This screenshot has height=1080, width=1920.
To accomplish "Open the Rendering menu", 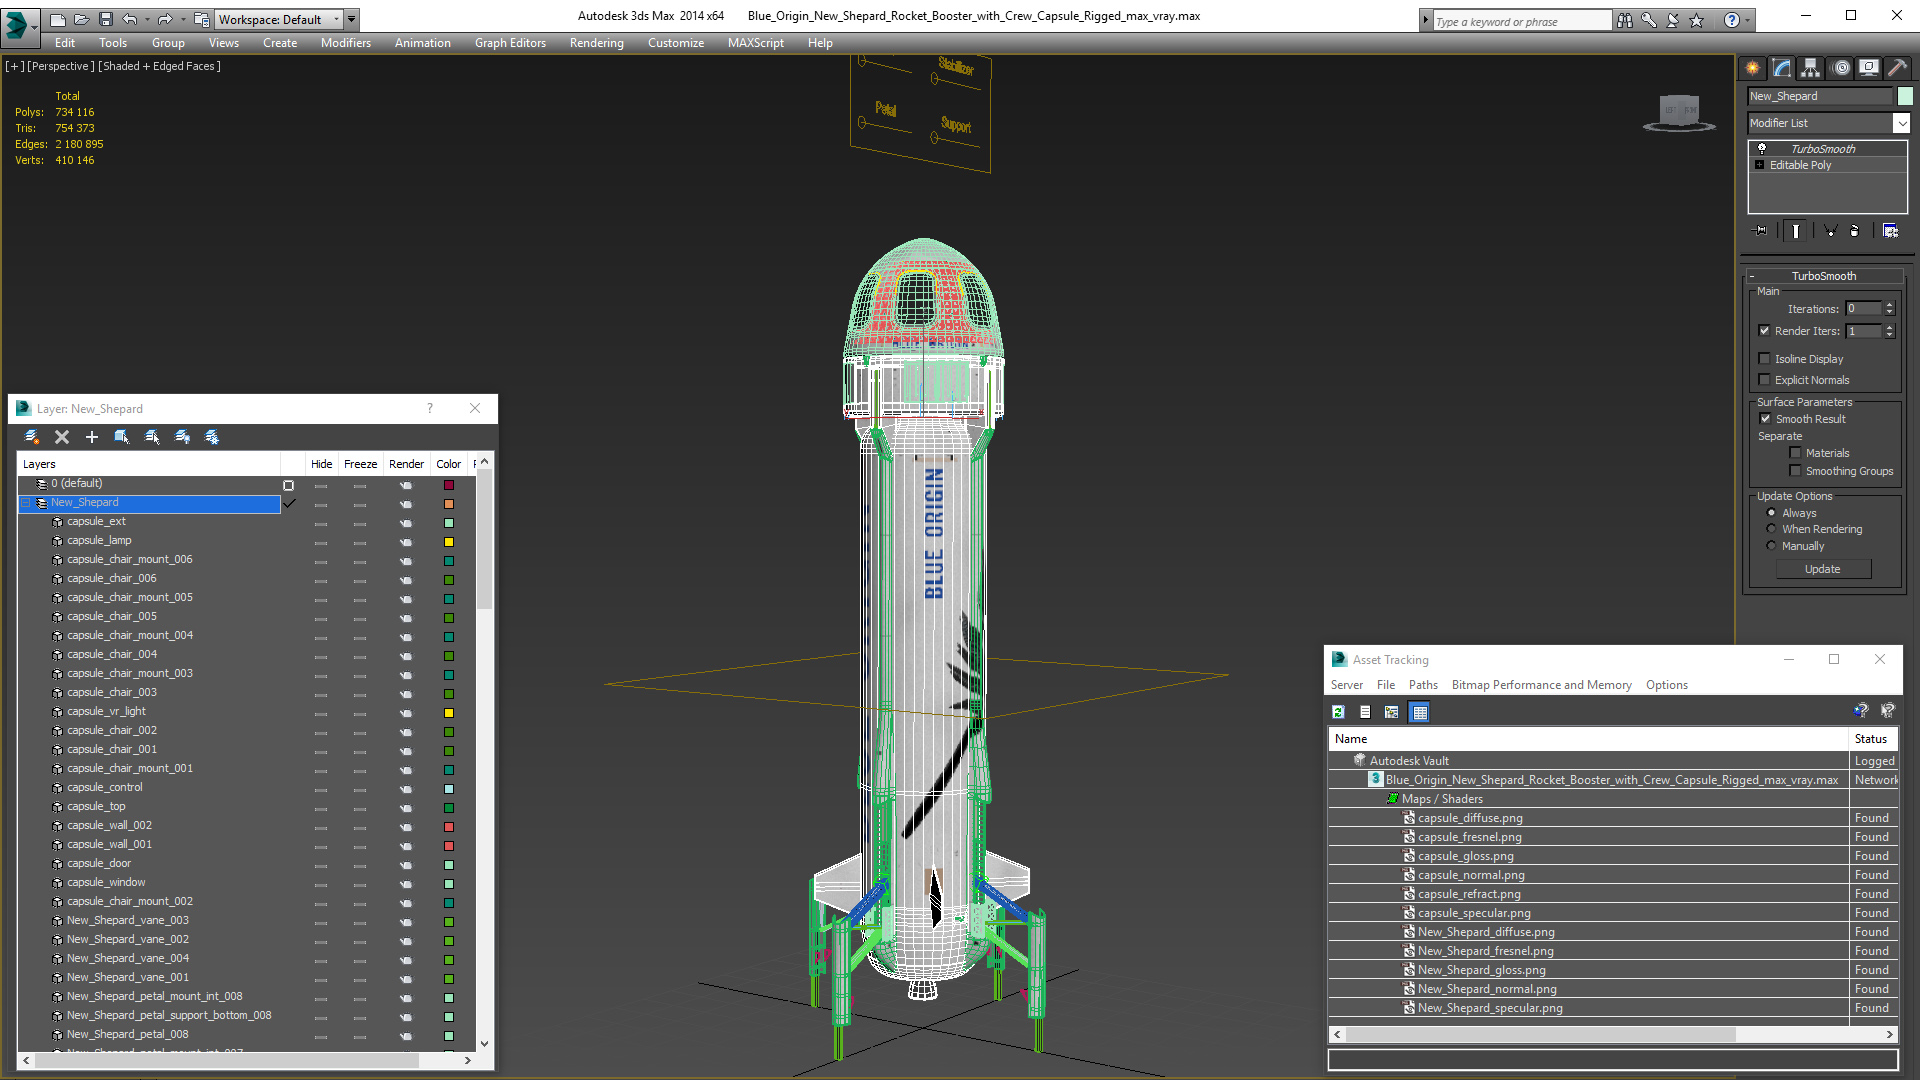I will pyautogui.click(x=596, y=43).
